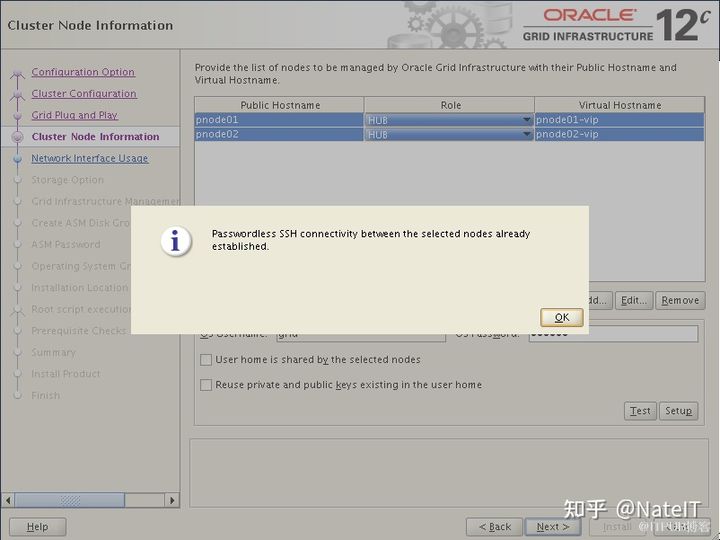Viewport: 720px width, 540px height.
Task: Click the OS Password input field
Action: click(613, 334)
